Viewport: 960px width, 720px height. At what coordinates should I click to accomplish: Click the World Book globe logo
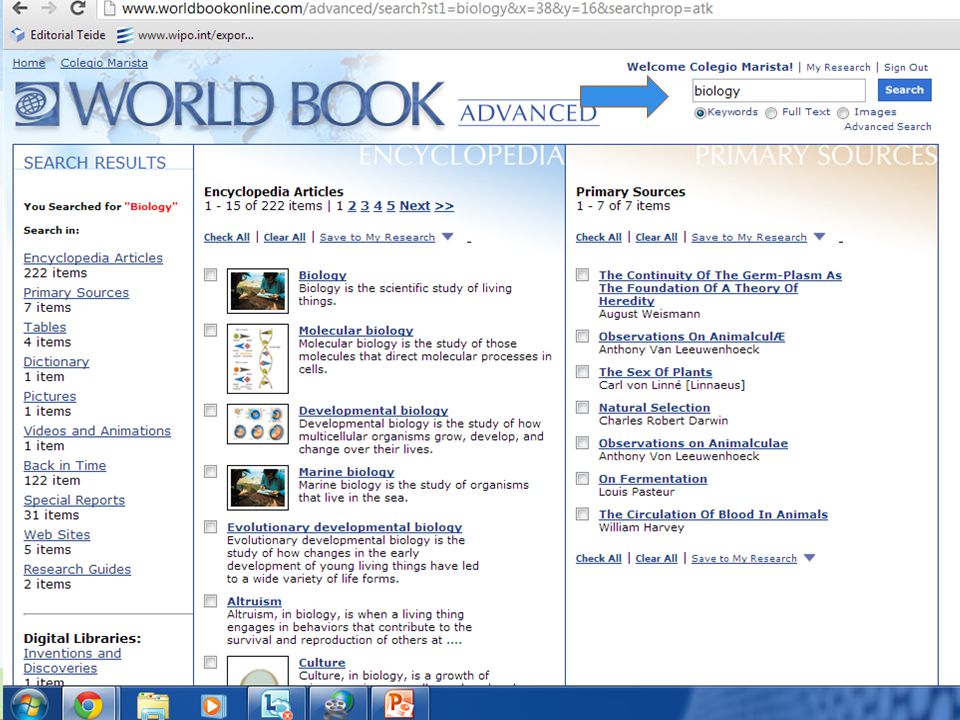click(37, 104)
